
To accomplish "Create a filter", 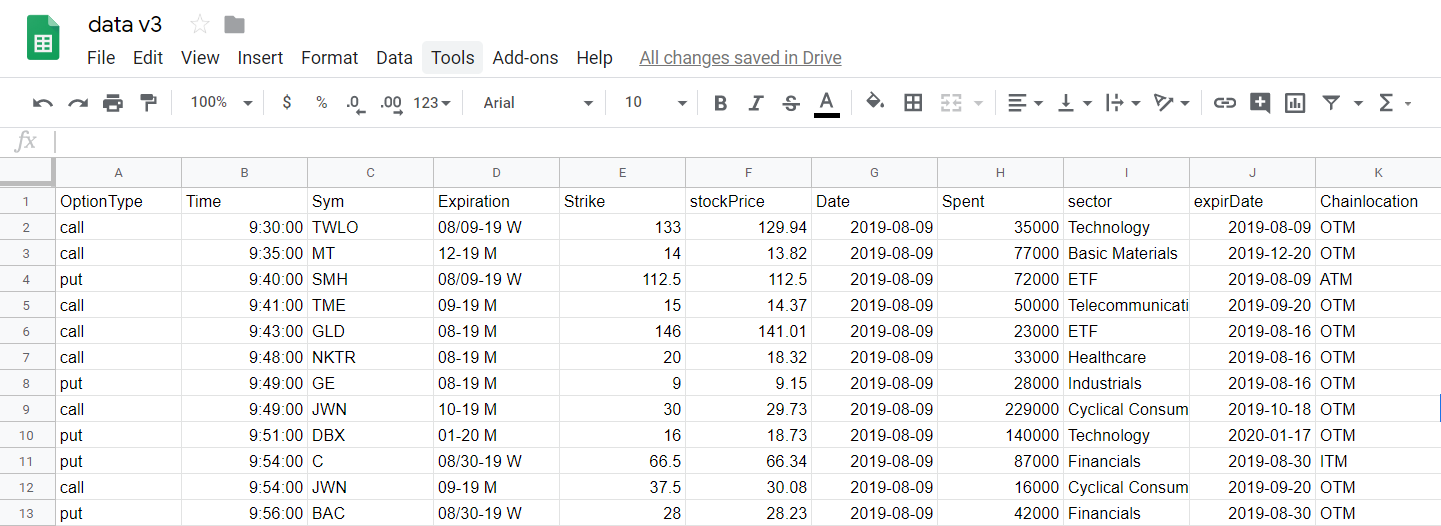I will point(1331,102).
